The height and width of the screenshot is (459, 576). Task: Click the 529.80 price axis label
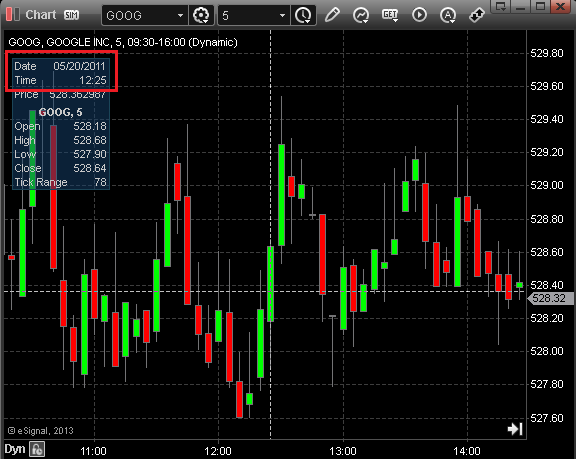tap(547, 53)
